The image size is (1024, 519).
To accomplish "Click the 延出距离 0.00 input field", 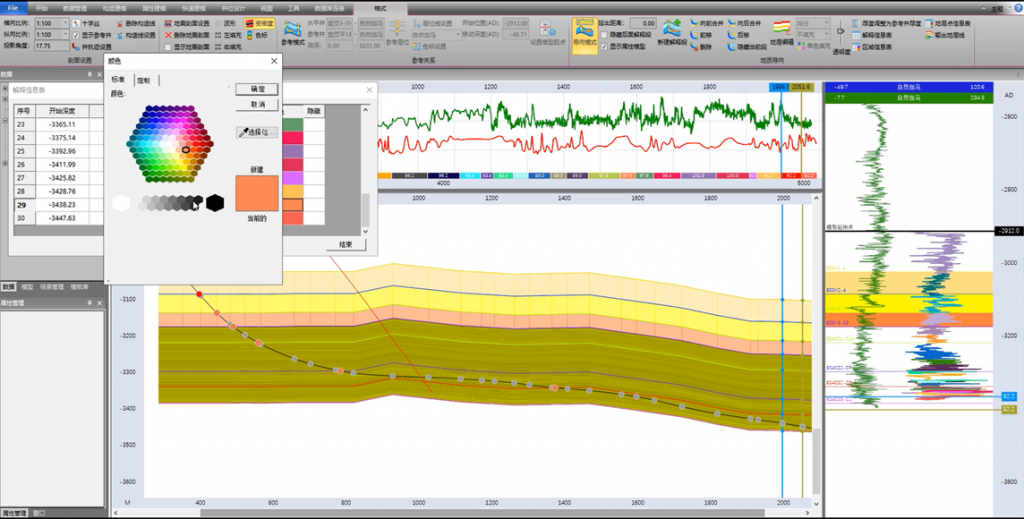I will coord(643,24).
